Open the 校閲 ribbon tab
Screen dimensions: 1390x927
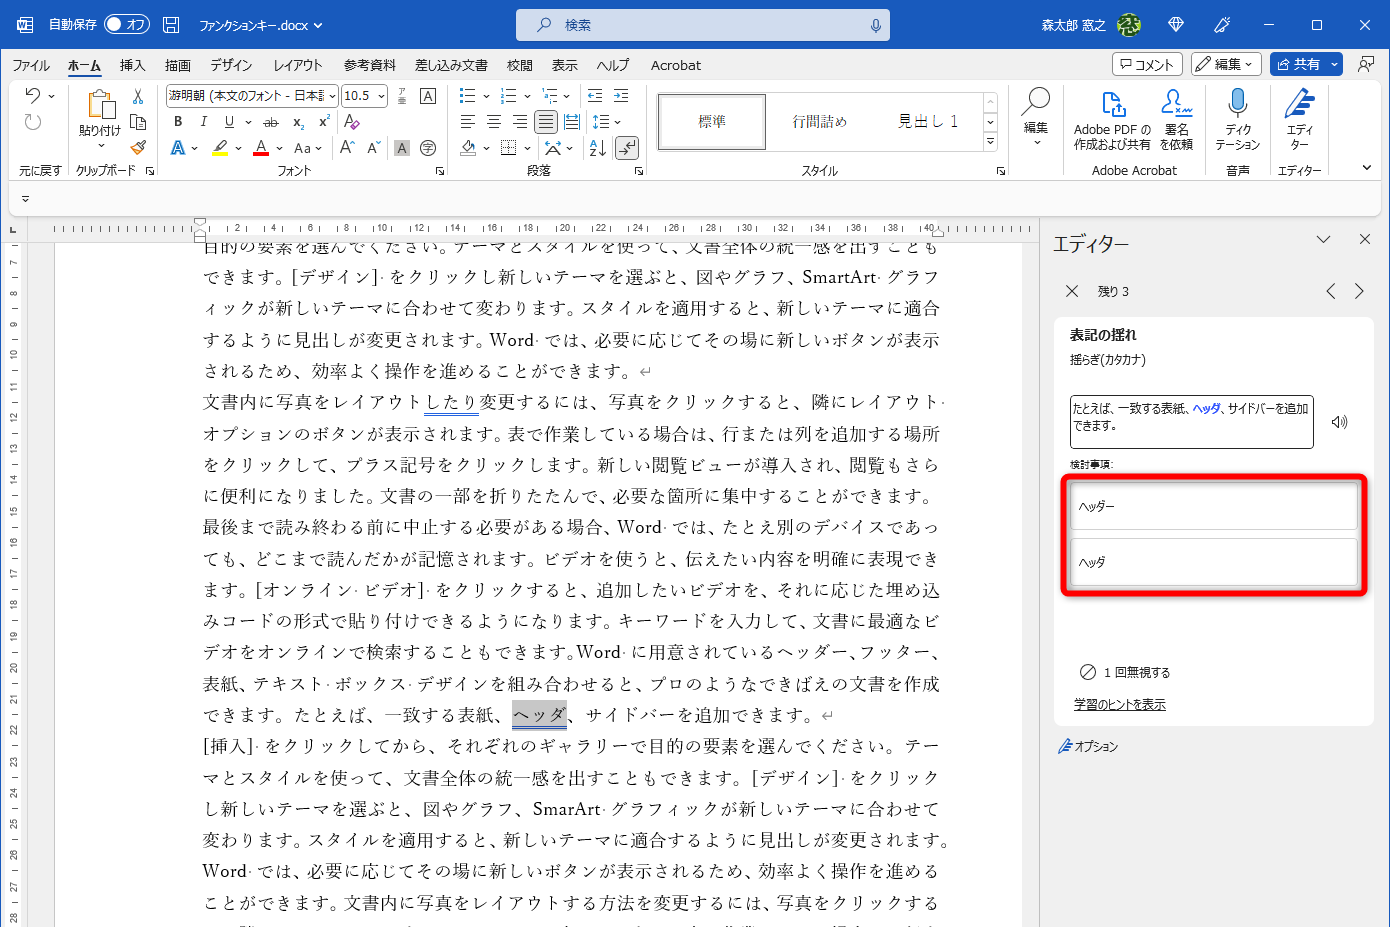(x=519, y=65)
